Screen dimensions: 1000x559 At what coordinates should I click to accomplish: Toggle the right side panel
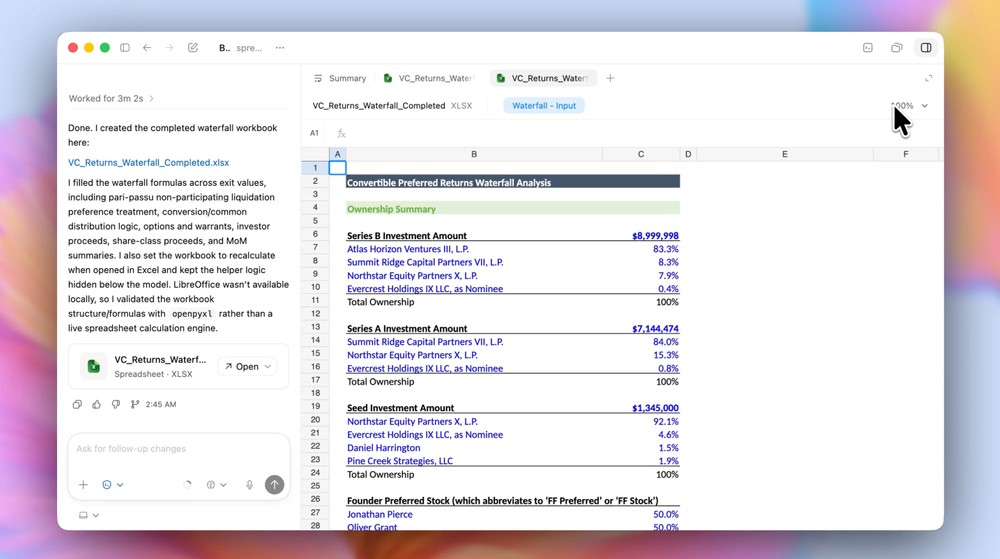(x=926, y=48)
